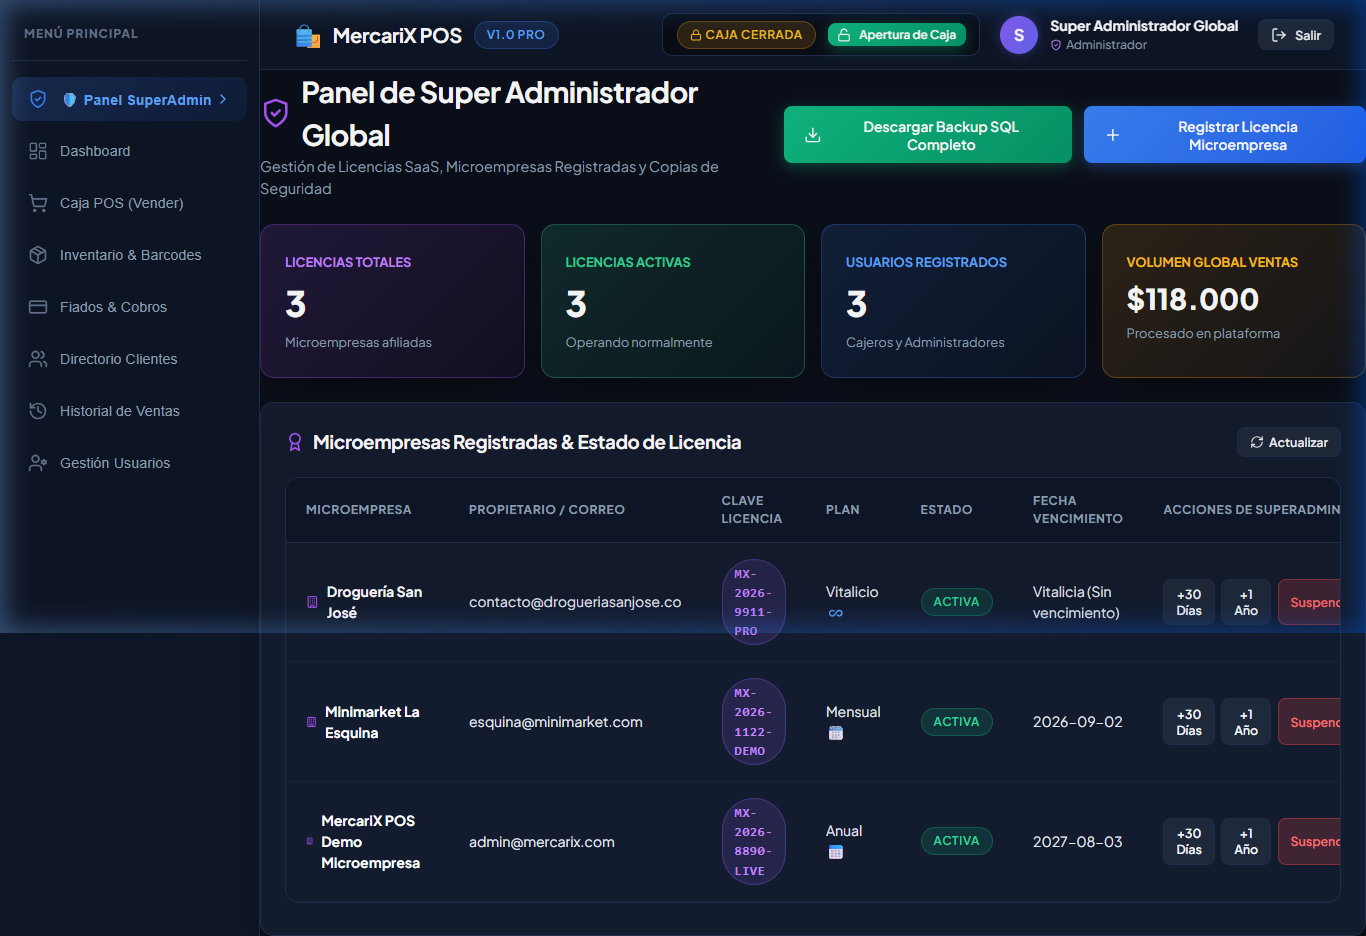Add +30 Días to Droguería San José

click(x=1189, y=602)
